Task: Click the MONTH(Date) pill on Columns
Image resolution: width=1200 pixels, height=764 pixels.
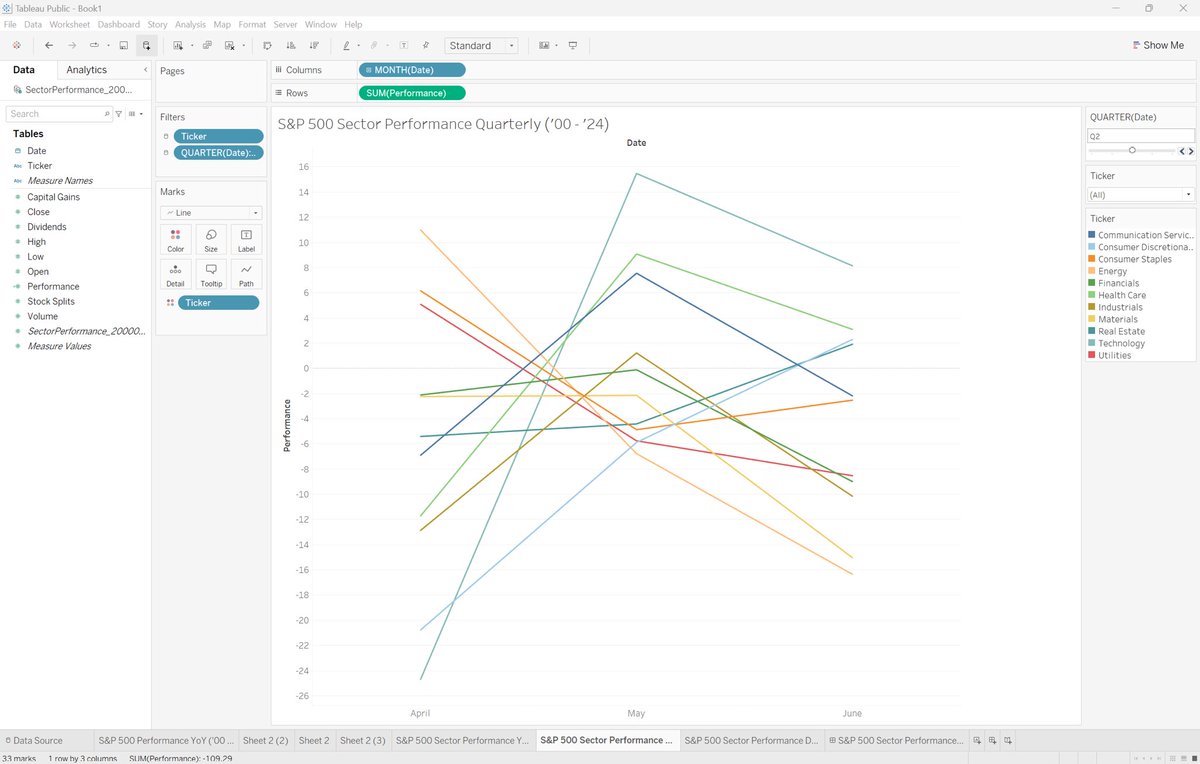Action: tap(412, 70)
